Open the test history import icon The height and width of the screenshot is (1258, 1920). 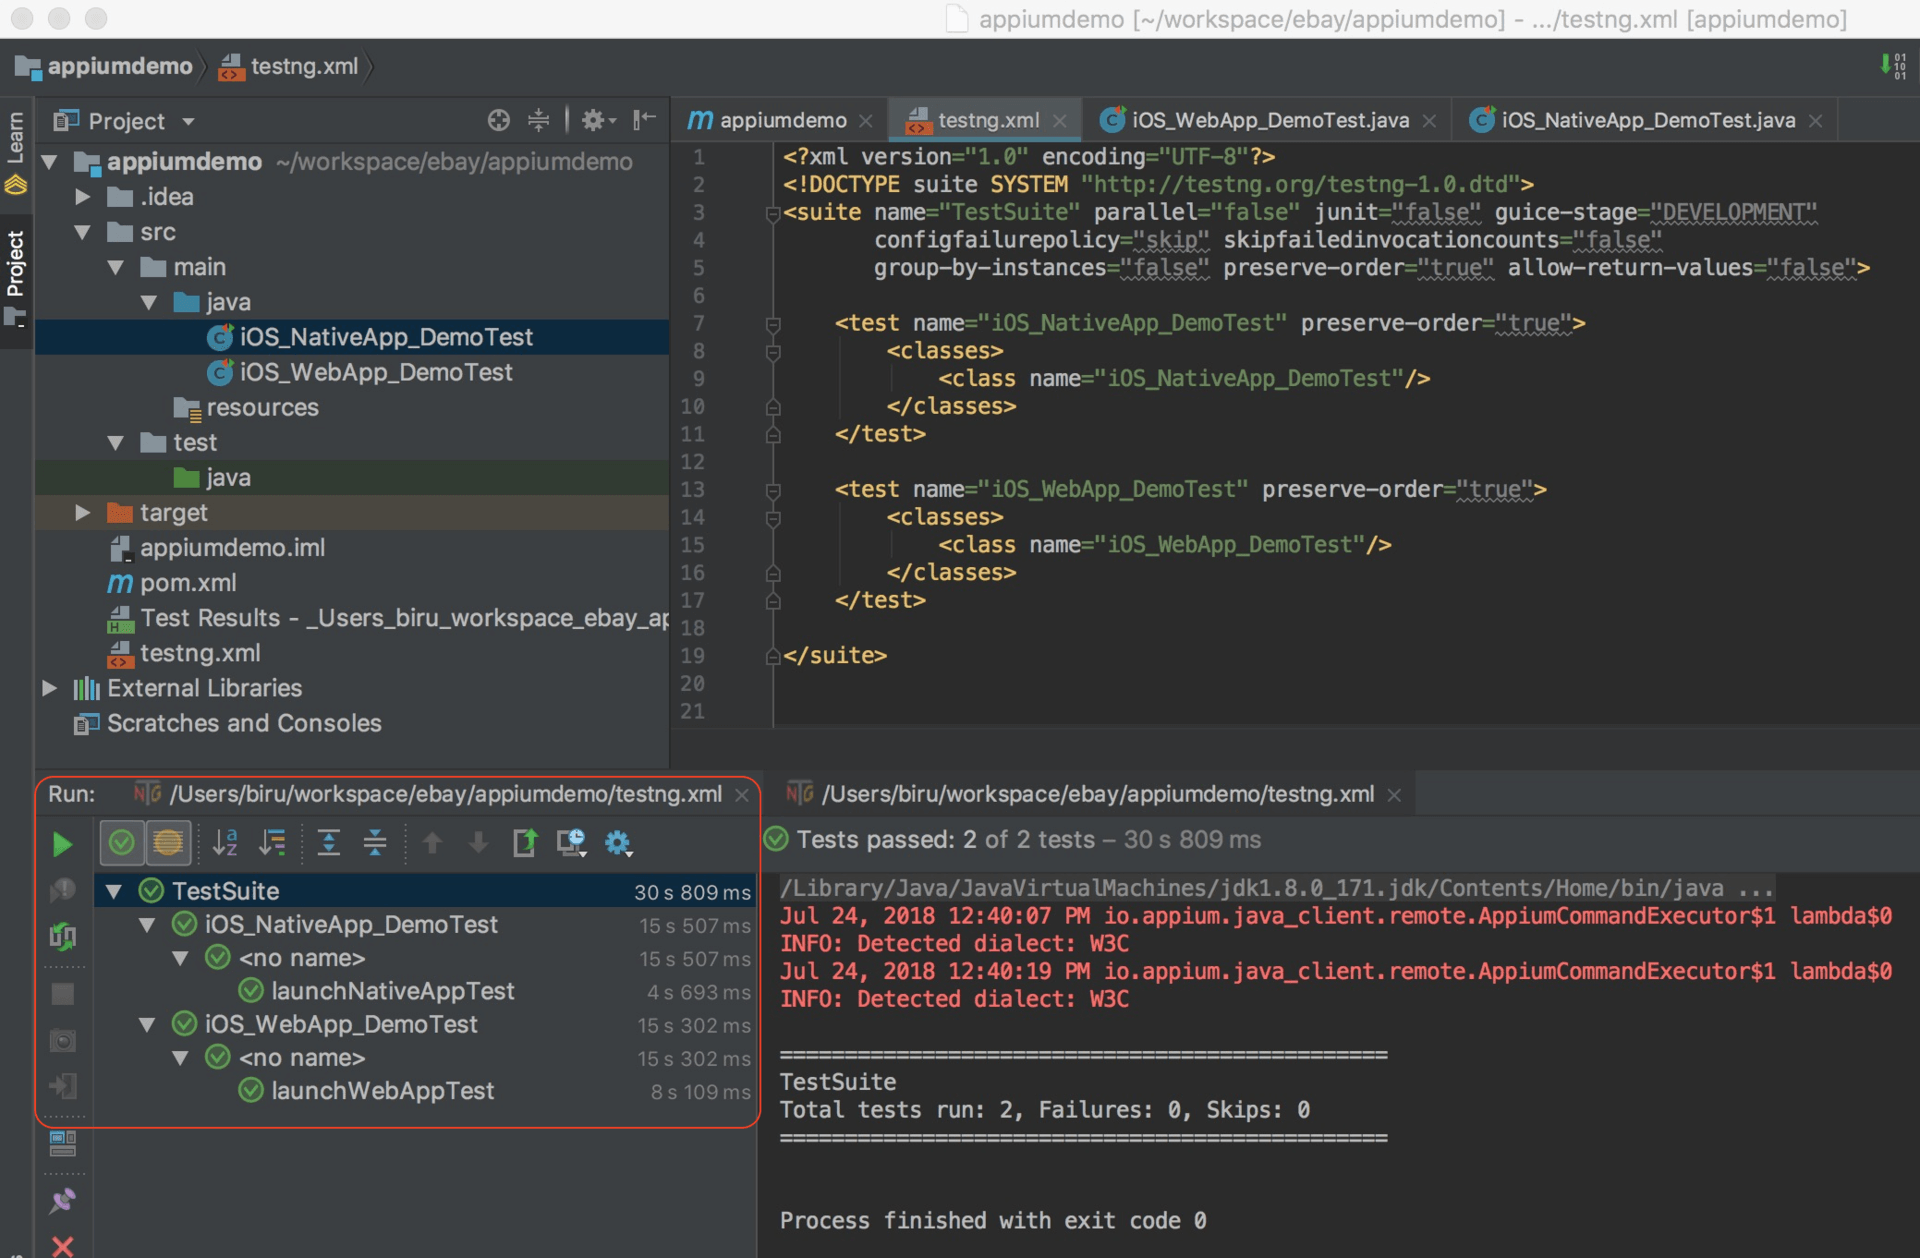[571, 843]
